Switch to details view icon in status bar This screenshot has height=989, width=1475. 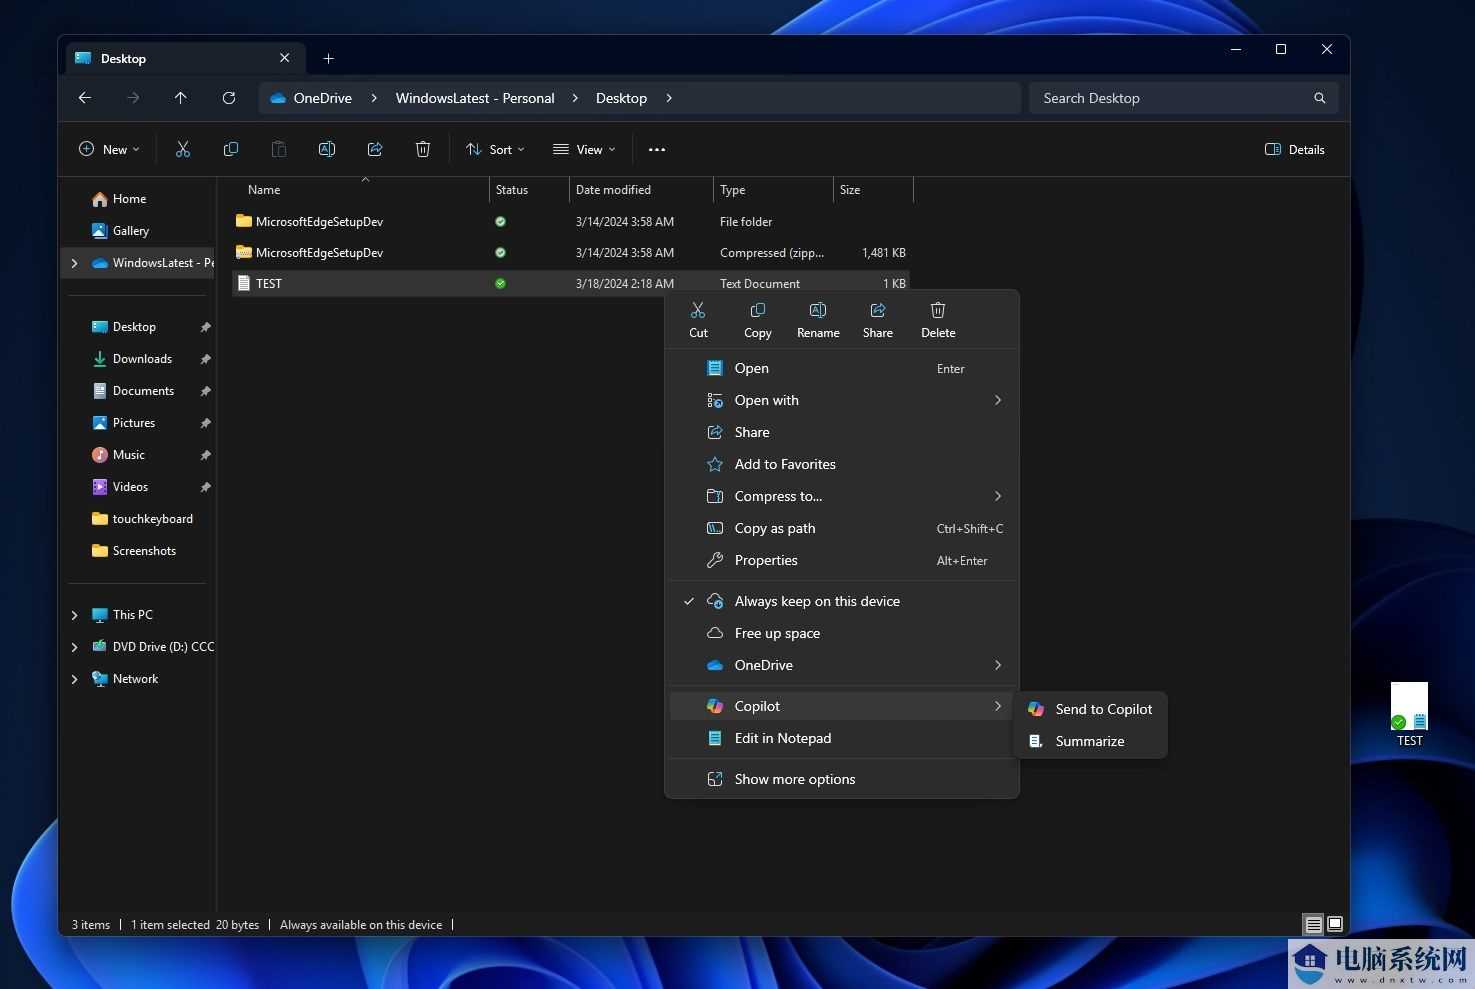[x=1314, y=925]
